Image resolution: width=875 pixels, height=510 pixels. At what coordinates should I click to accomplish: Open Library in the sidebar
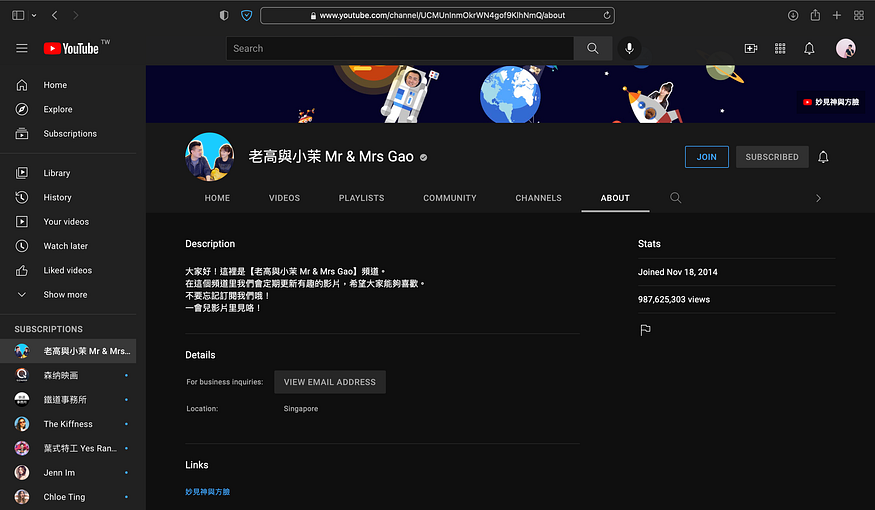click(68, 173)
